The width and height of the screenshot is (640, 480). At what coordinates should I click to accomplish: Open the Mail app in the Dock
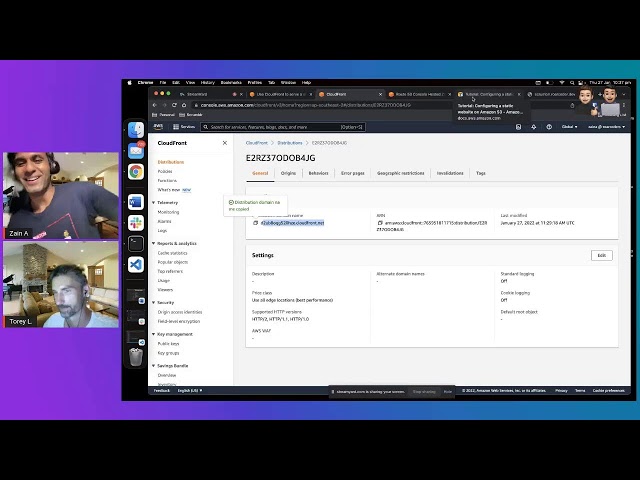(x=136, y=151)
